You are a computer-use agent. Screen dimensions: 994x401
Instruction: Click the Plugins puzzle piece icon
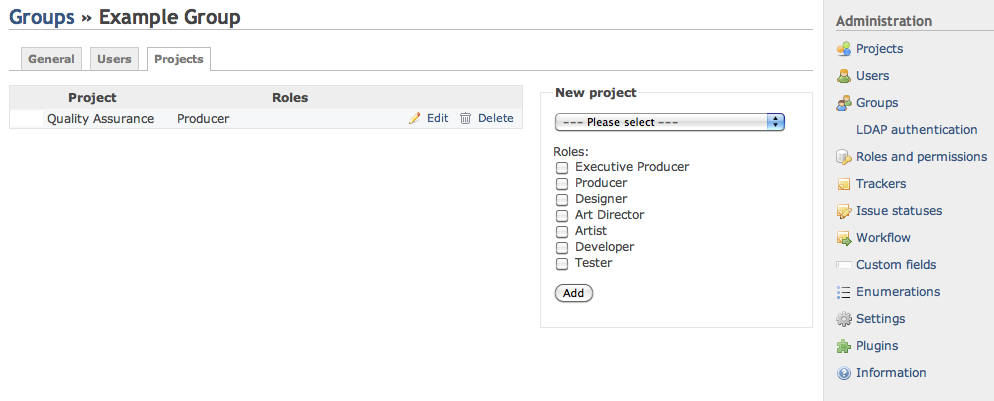843,346
